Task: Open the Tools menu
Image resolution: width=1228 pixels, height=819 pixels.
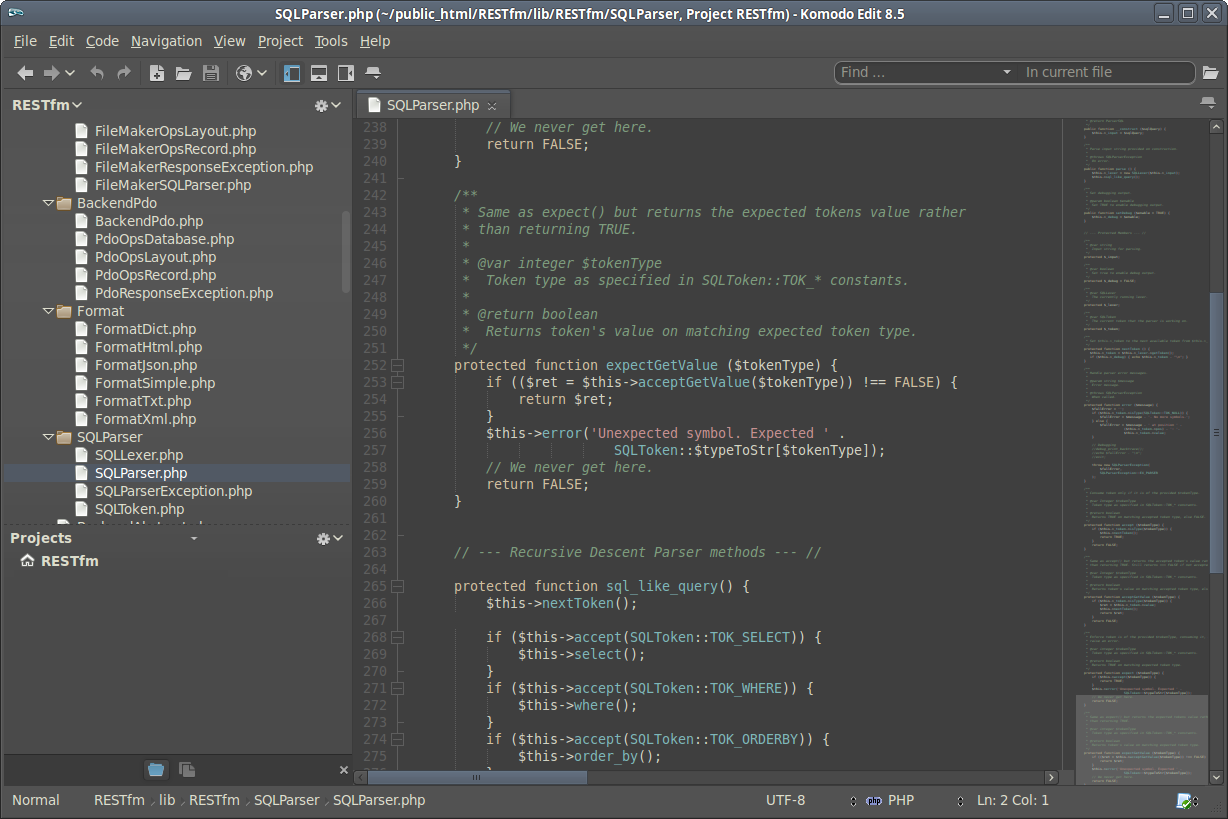Action: tap(331, 41)
